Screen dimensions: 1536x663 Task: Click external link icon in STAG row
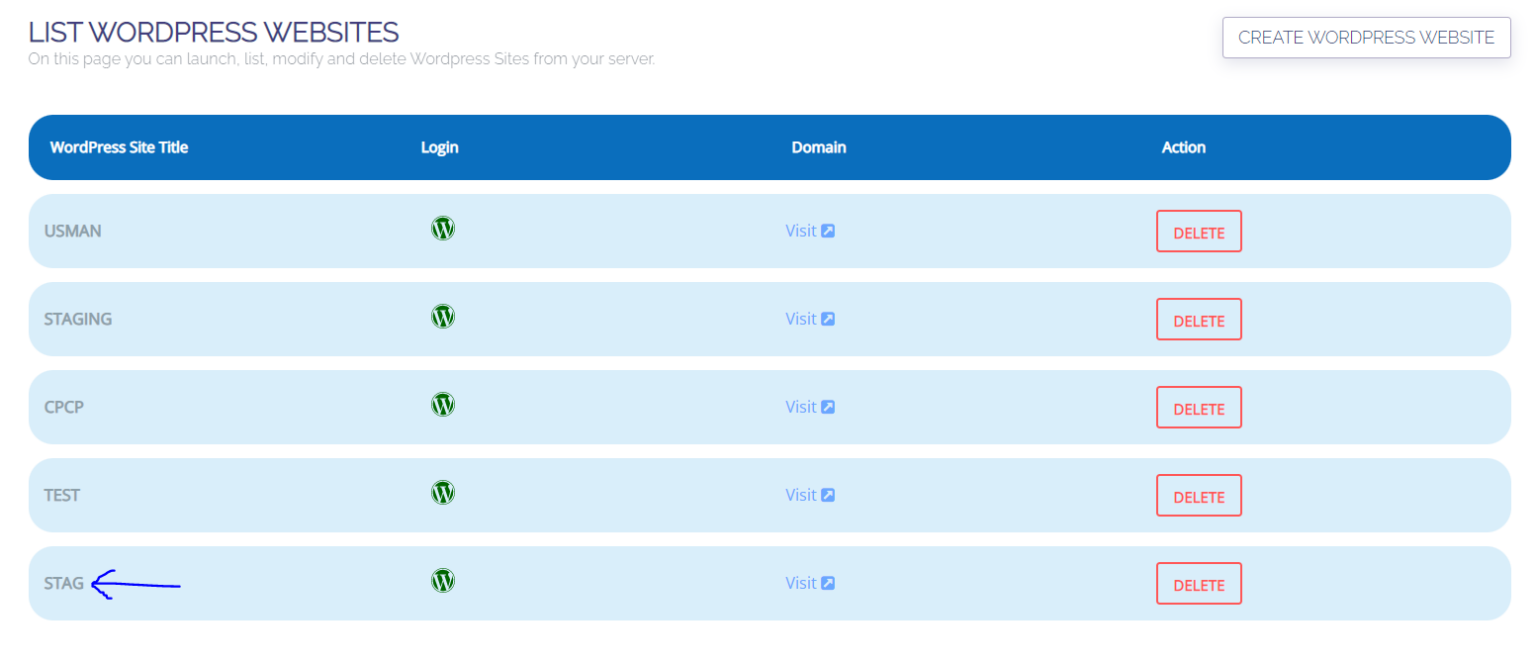click(x=828, y=583)
